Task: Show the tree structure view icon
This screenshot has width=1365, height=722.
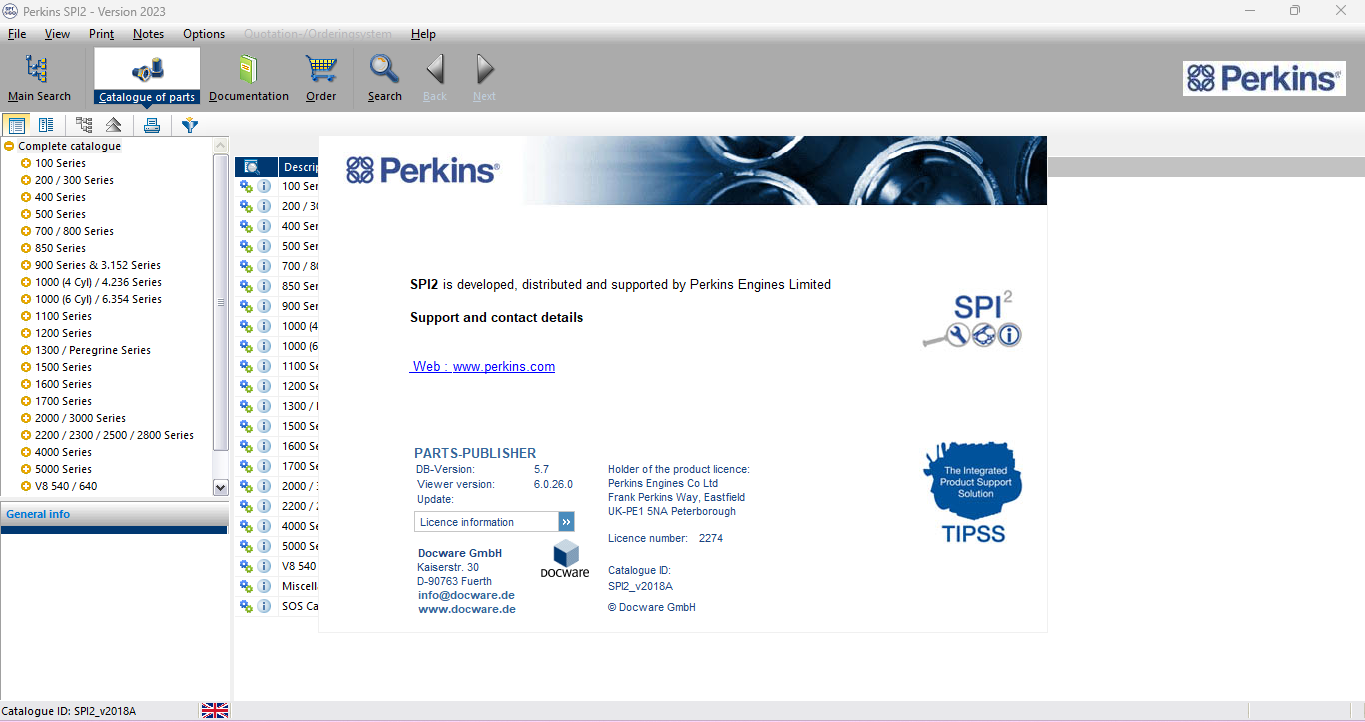Action: (84, 125)
